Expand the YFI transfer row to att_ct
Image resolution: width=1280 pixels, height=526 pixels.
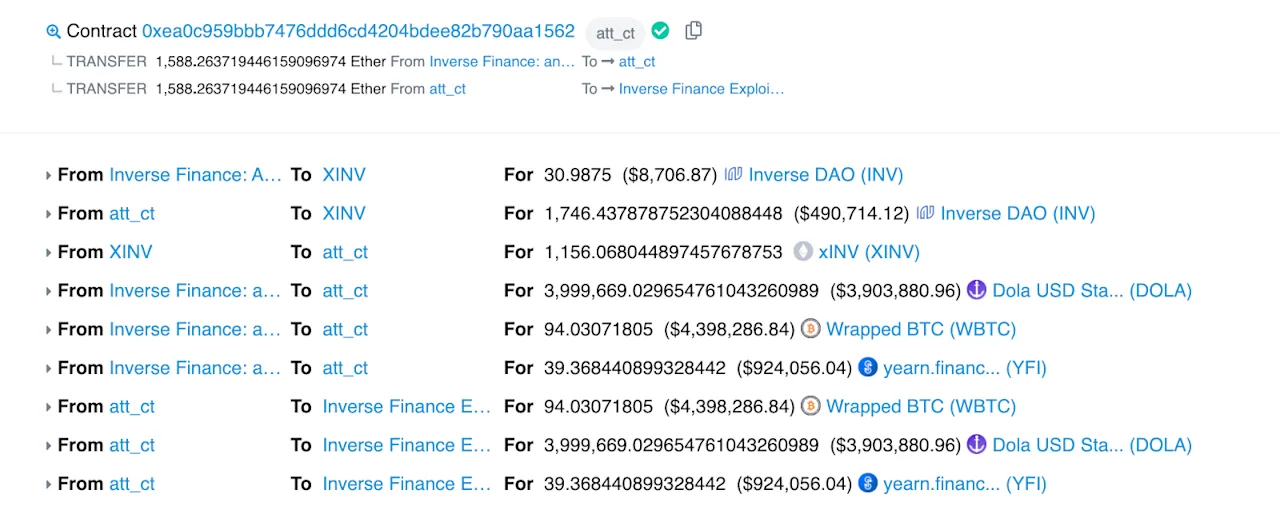pos(49,368)
